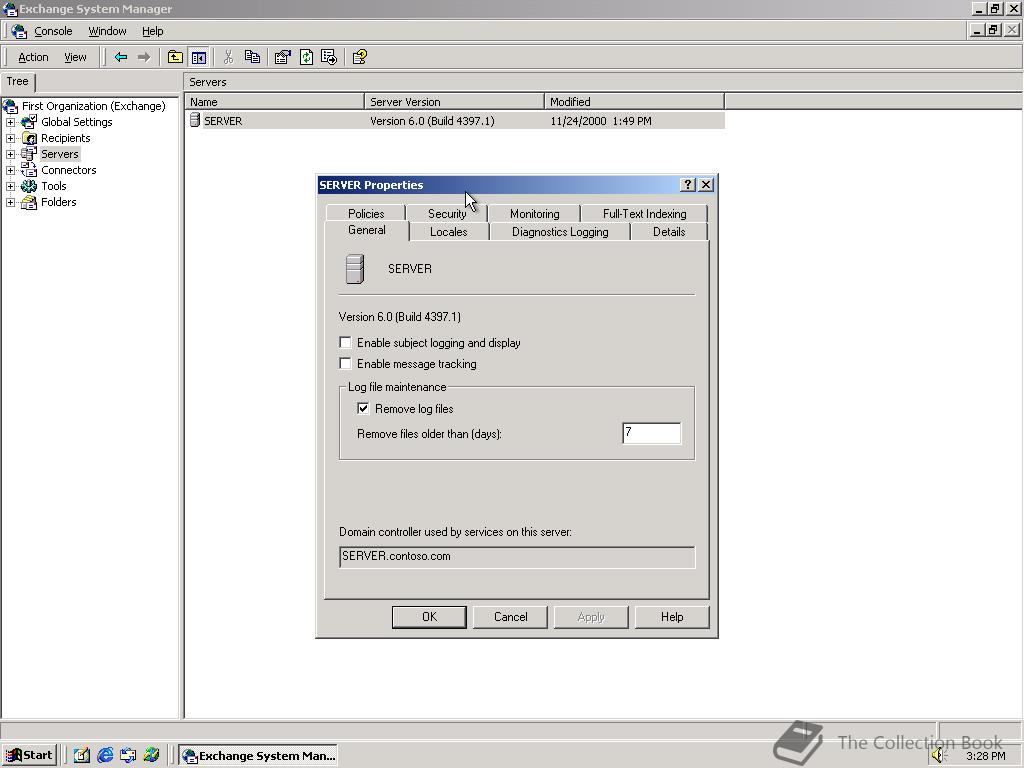The height and width of the screenshot is (768, 1024).
Task: Click the console icon left of Console menu
Action: coord(20,31)
